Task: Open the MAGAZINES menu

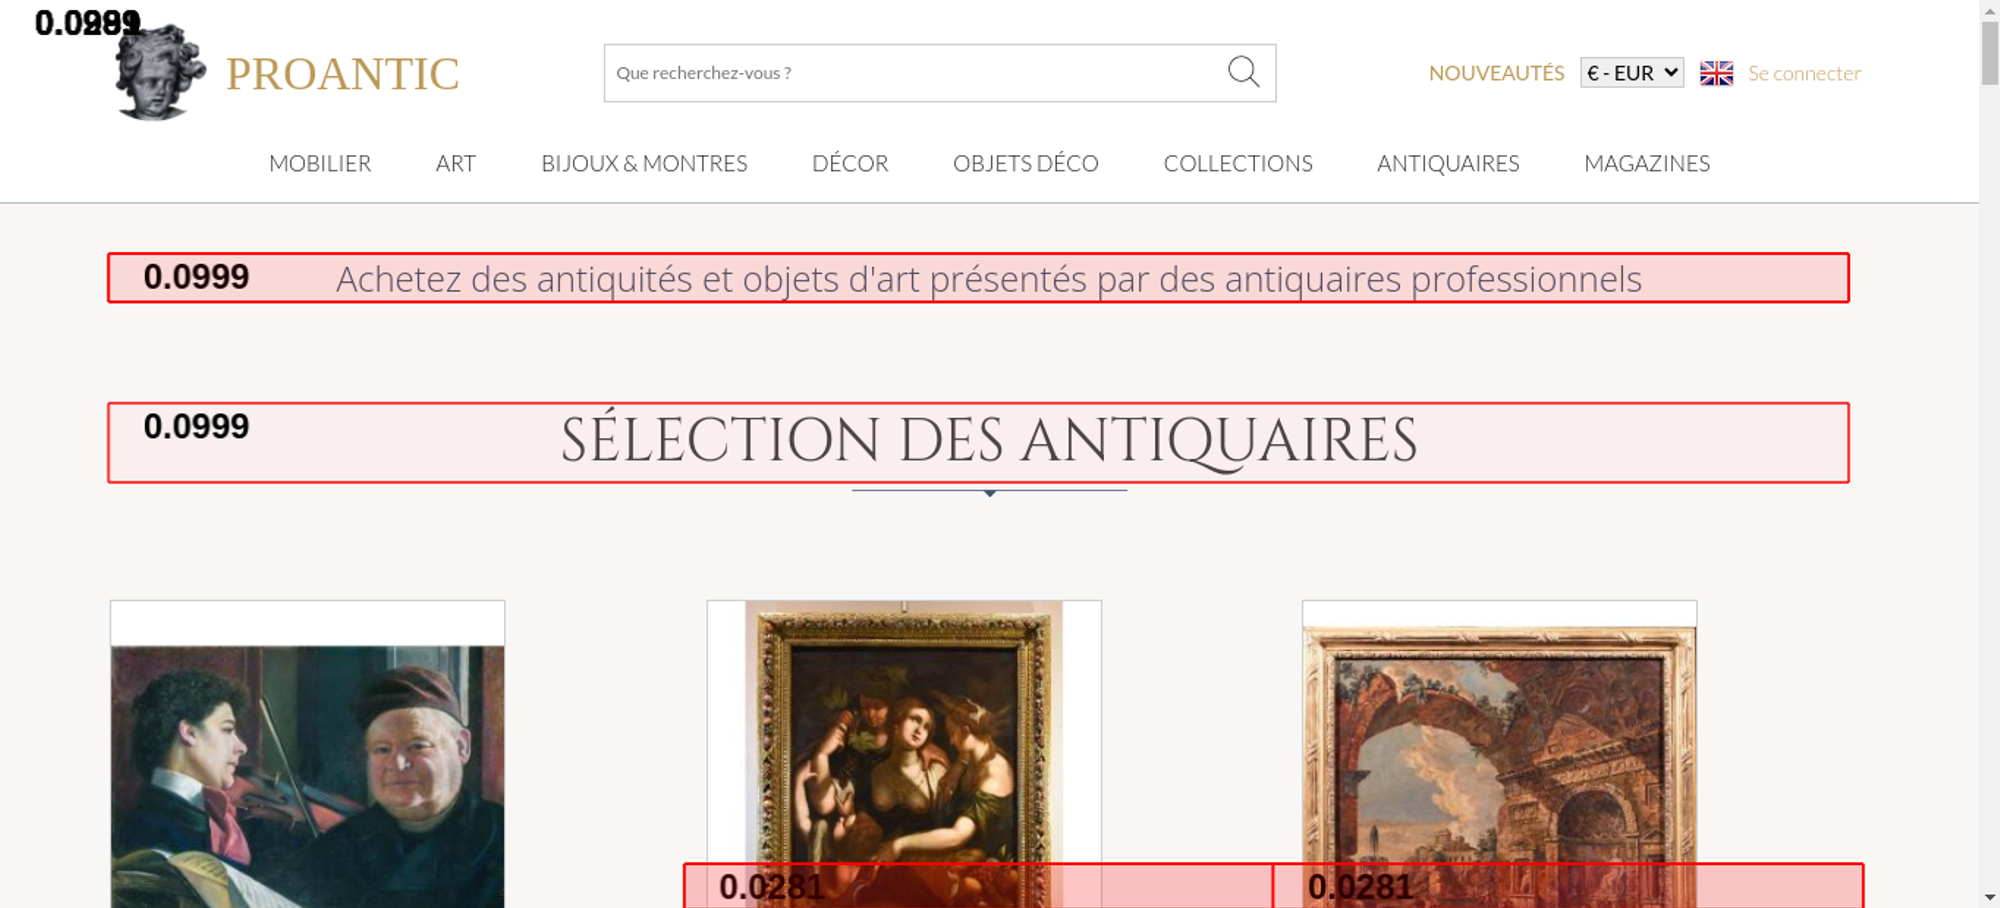Action: (1647, 163)
